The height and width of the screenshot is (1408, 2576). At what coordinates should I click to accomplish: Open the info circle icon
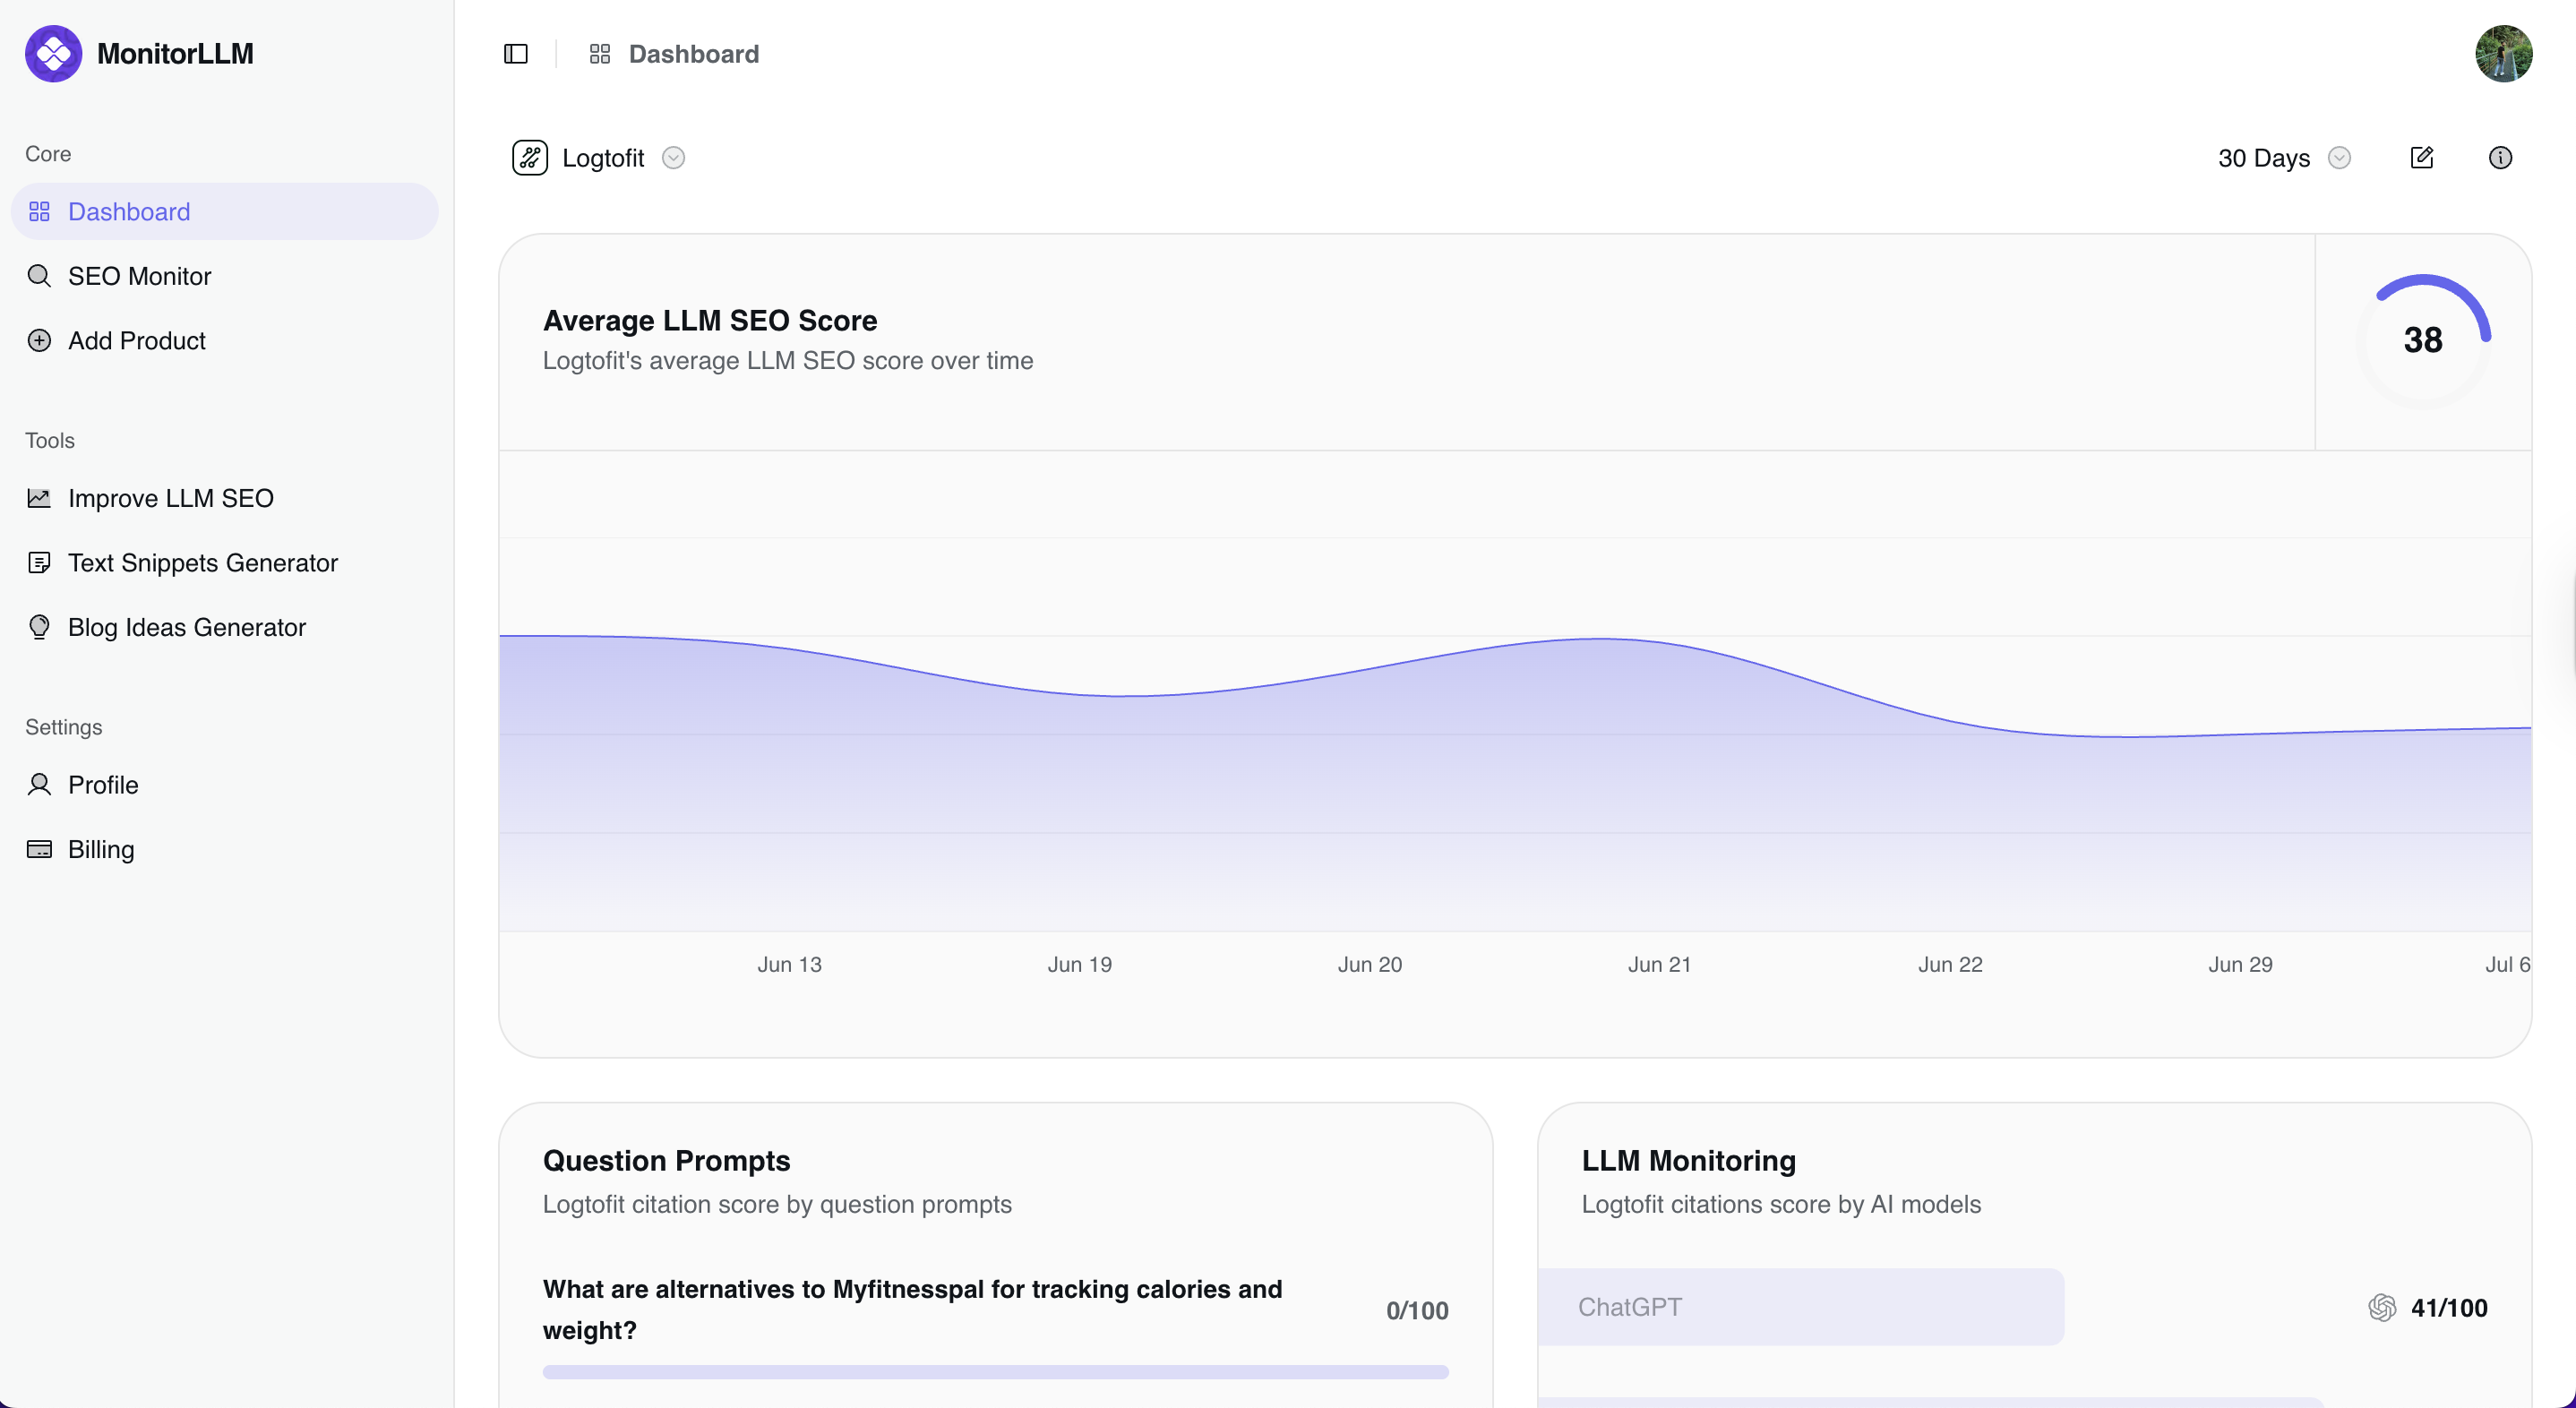click(x=2500, y=158)
